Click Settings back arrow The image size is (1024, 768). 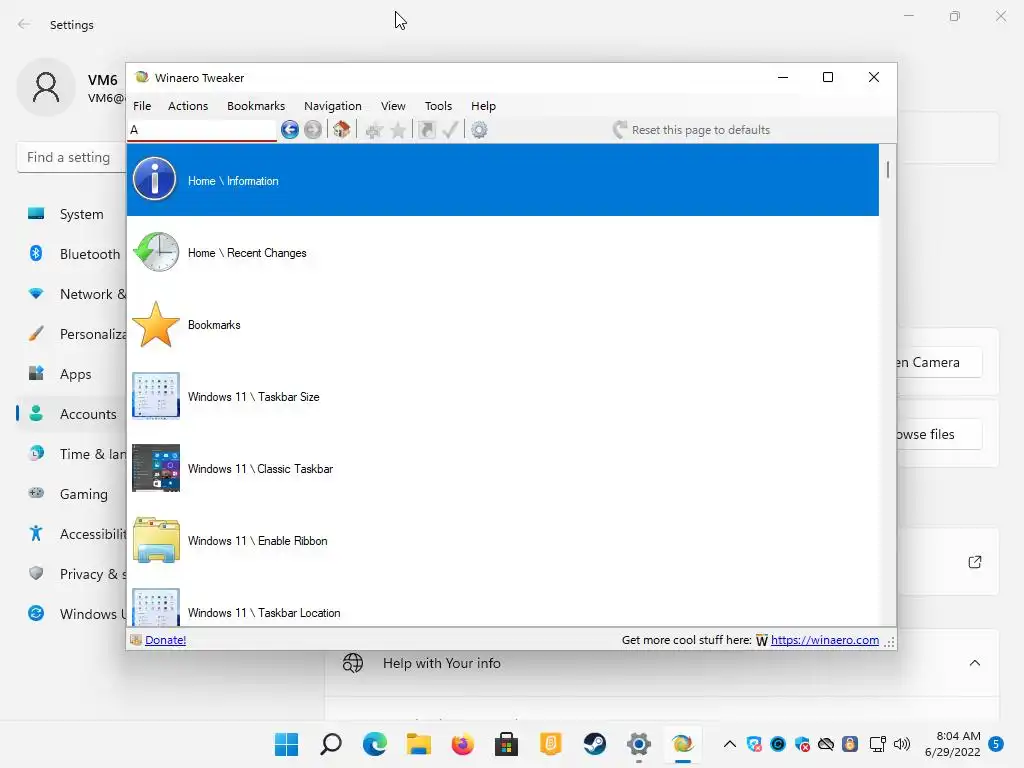(24, 24)
